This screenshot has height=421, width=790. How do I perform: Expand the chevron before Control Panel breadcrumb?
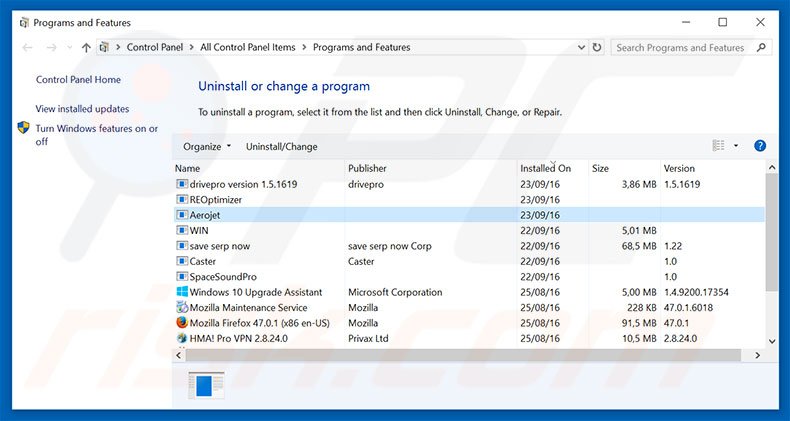(118, 47)
